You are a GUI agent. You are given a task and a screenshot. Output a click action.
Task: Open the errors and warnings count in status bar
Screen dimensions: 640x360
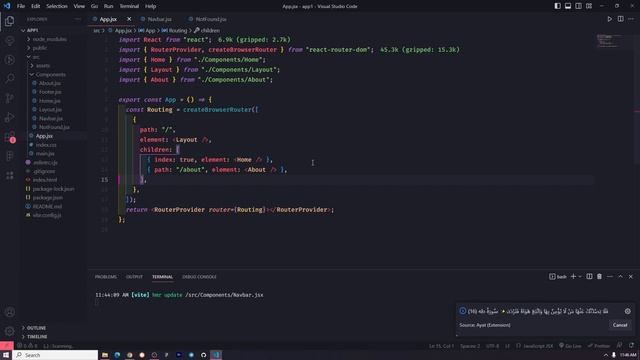27,346
